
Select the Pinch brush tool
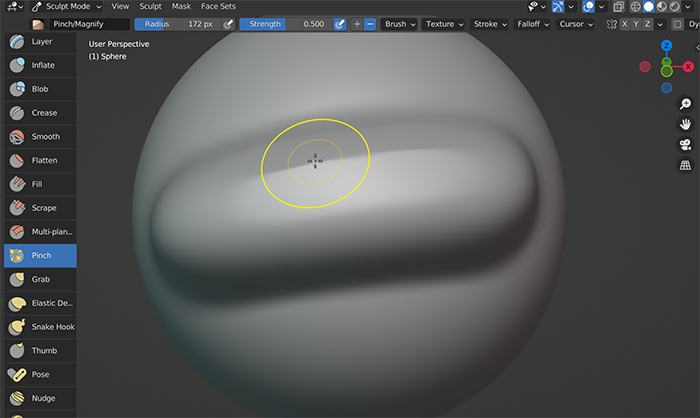point(40,255)
